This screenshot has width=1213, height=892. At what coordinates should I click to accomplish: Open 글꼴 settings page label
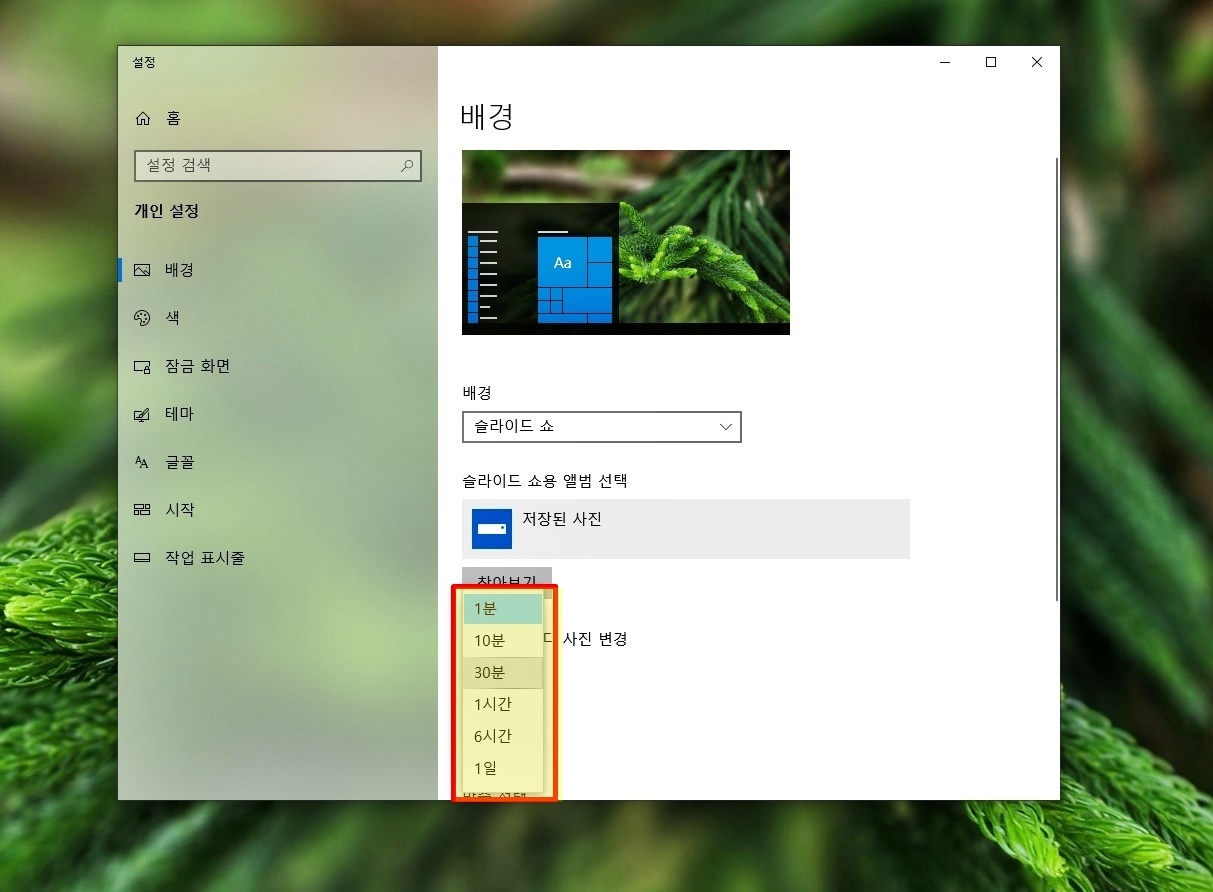(x=179, y=462)
